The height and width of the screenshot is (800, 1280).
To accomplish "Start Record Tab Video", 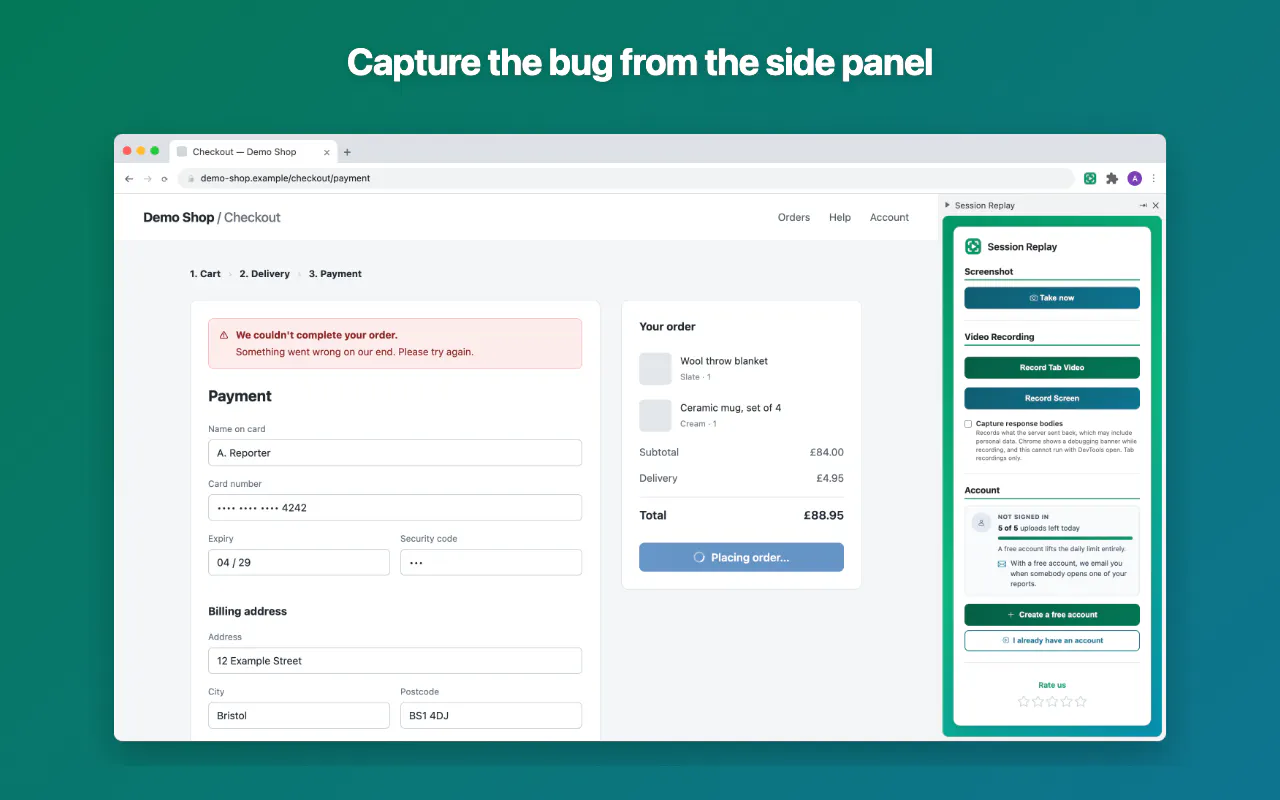I will (1052, 367).
